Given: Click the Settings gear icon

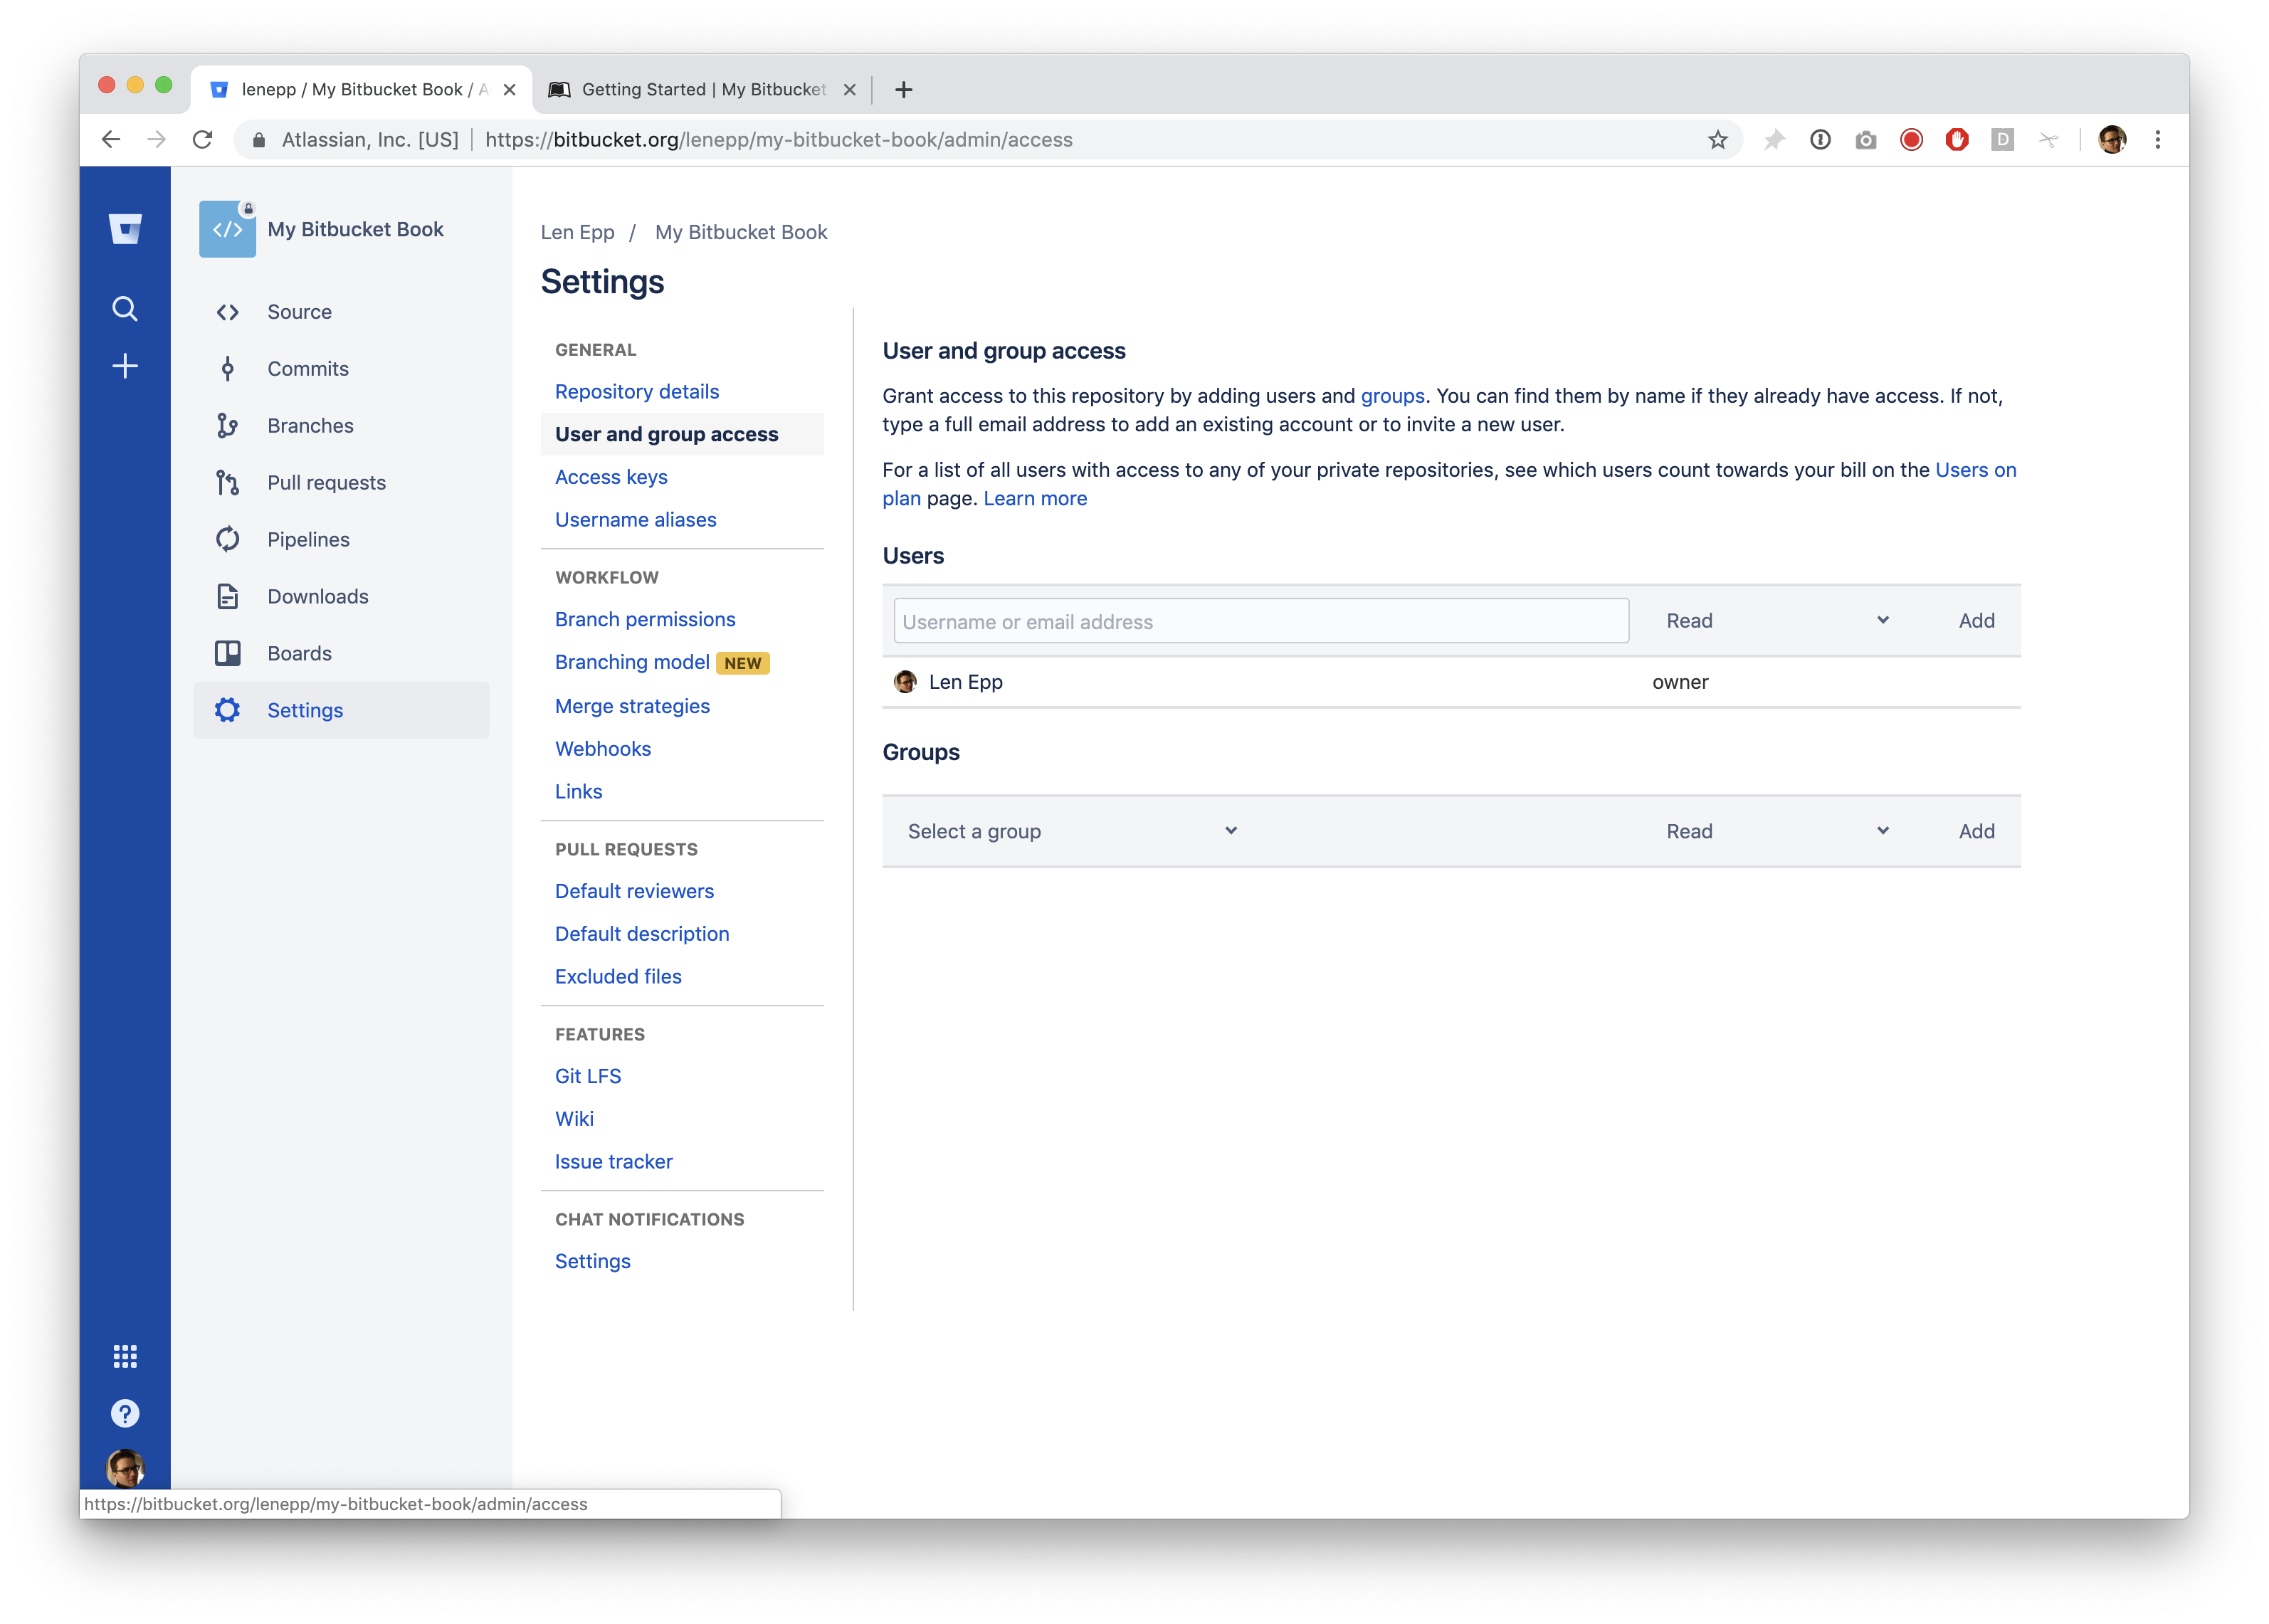Looking at the screenshot, I should point(227,710).
